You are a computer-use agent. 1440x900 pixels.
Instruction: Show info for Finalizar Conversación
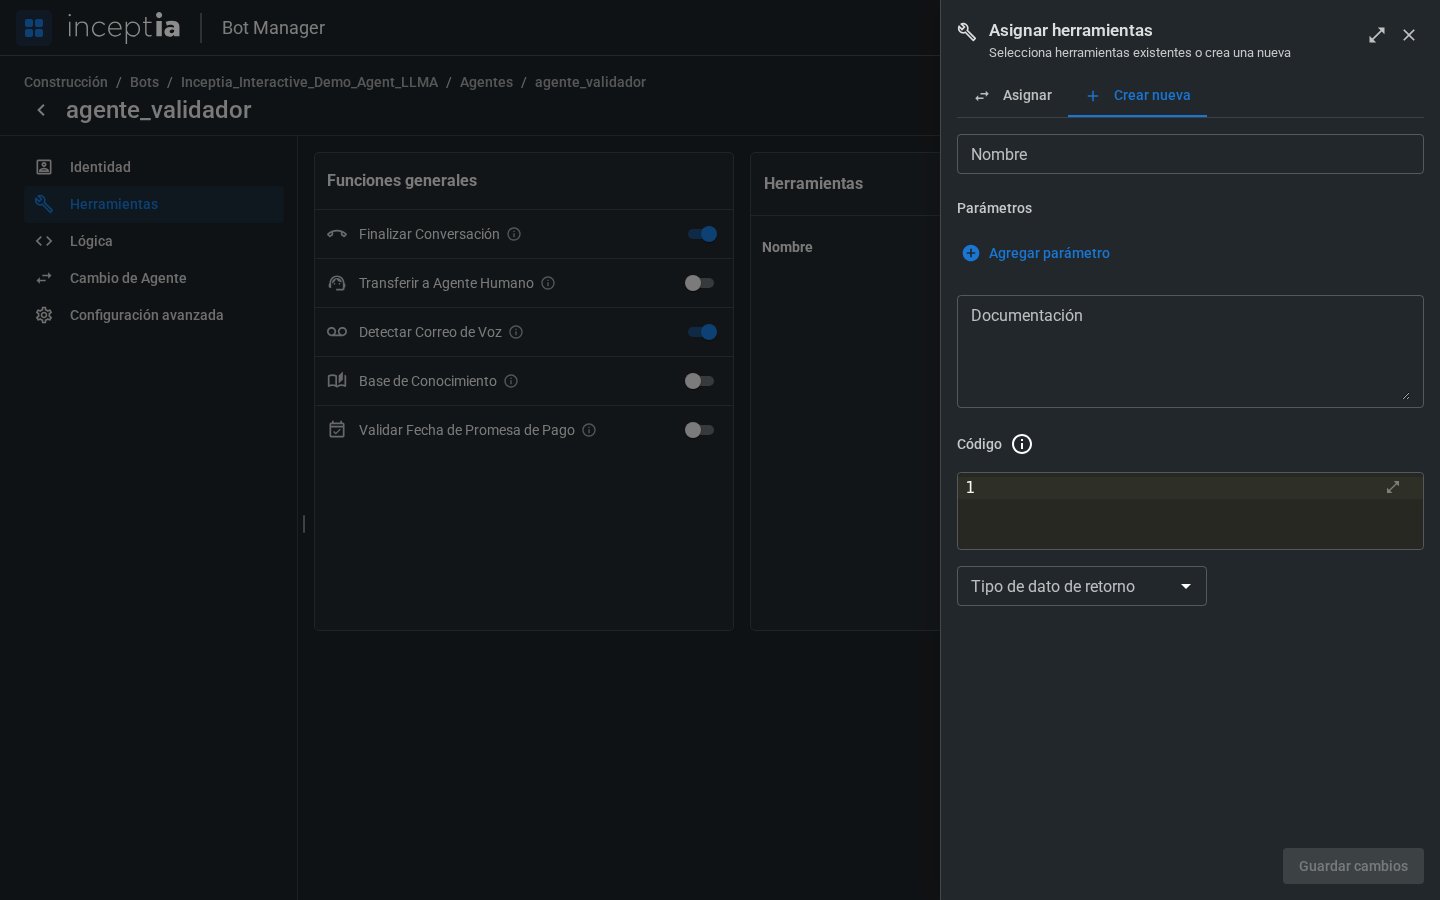514,234
